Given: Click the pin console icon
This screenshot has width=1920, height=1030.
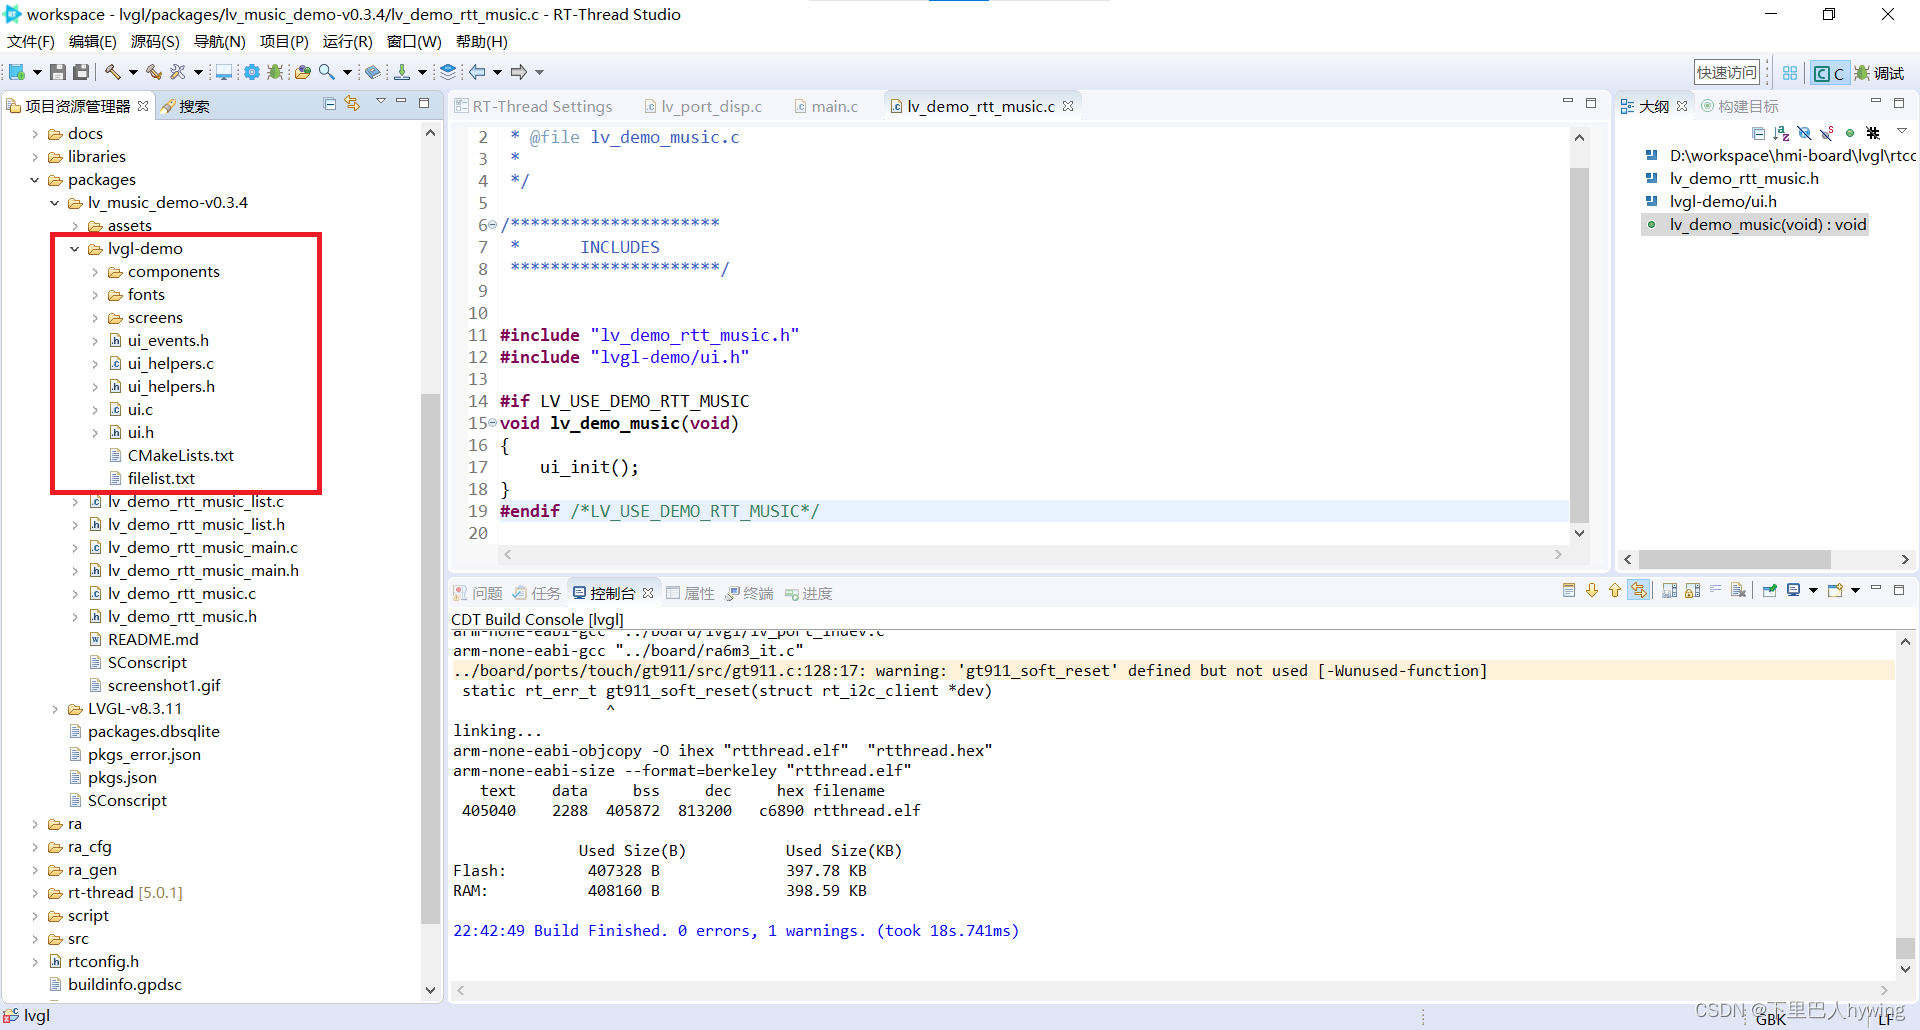Looking at the screenshot, I should (1770, 591).
